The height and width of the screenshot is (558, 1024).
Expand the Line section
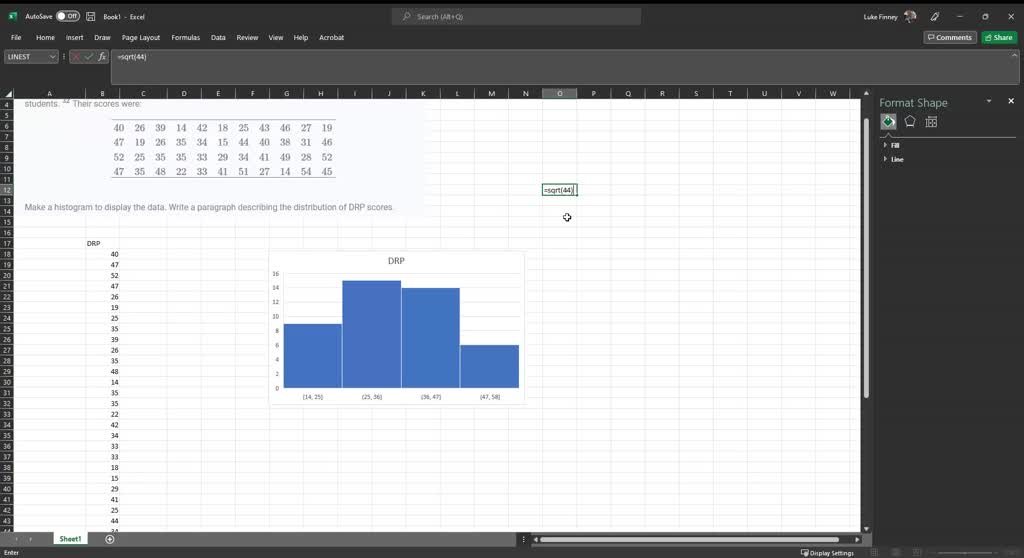[896, 159]
